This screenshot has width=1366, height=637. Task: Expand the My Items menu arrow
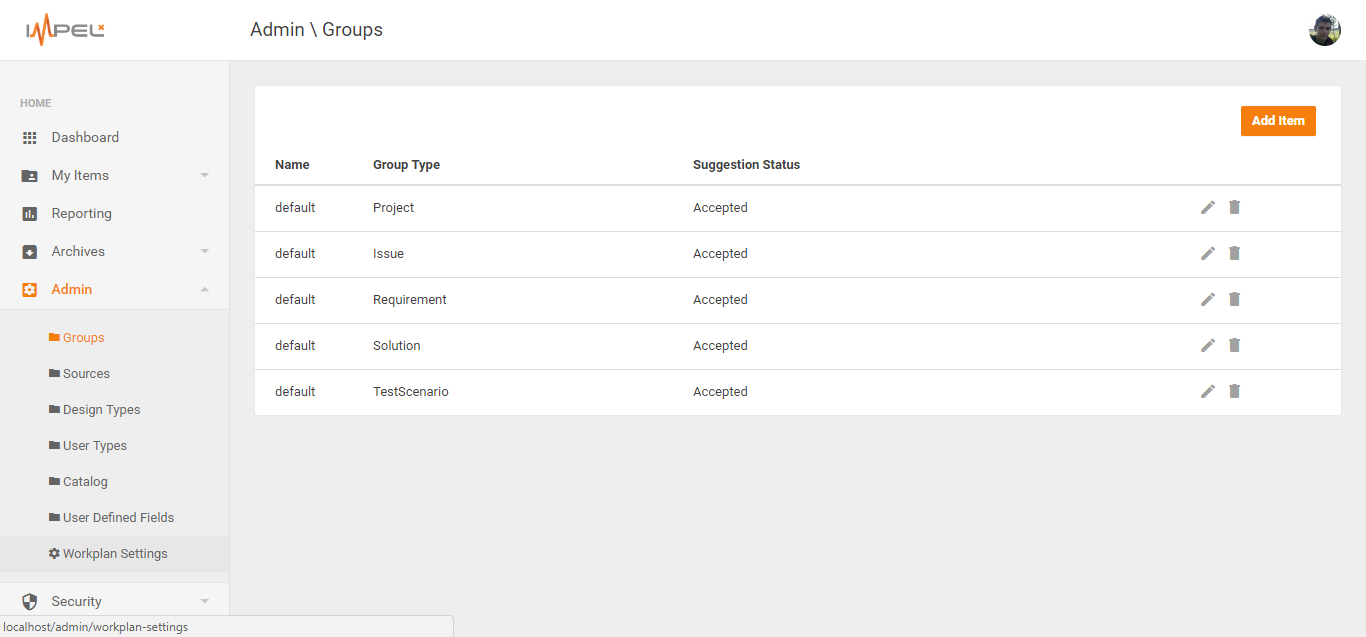tap(205, 176)
